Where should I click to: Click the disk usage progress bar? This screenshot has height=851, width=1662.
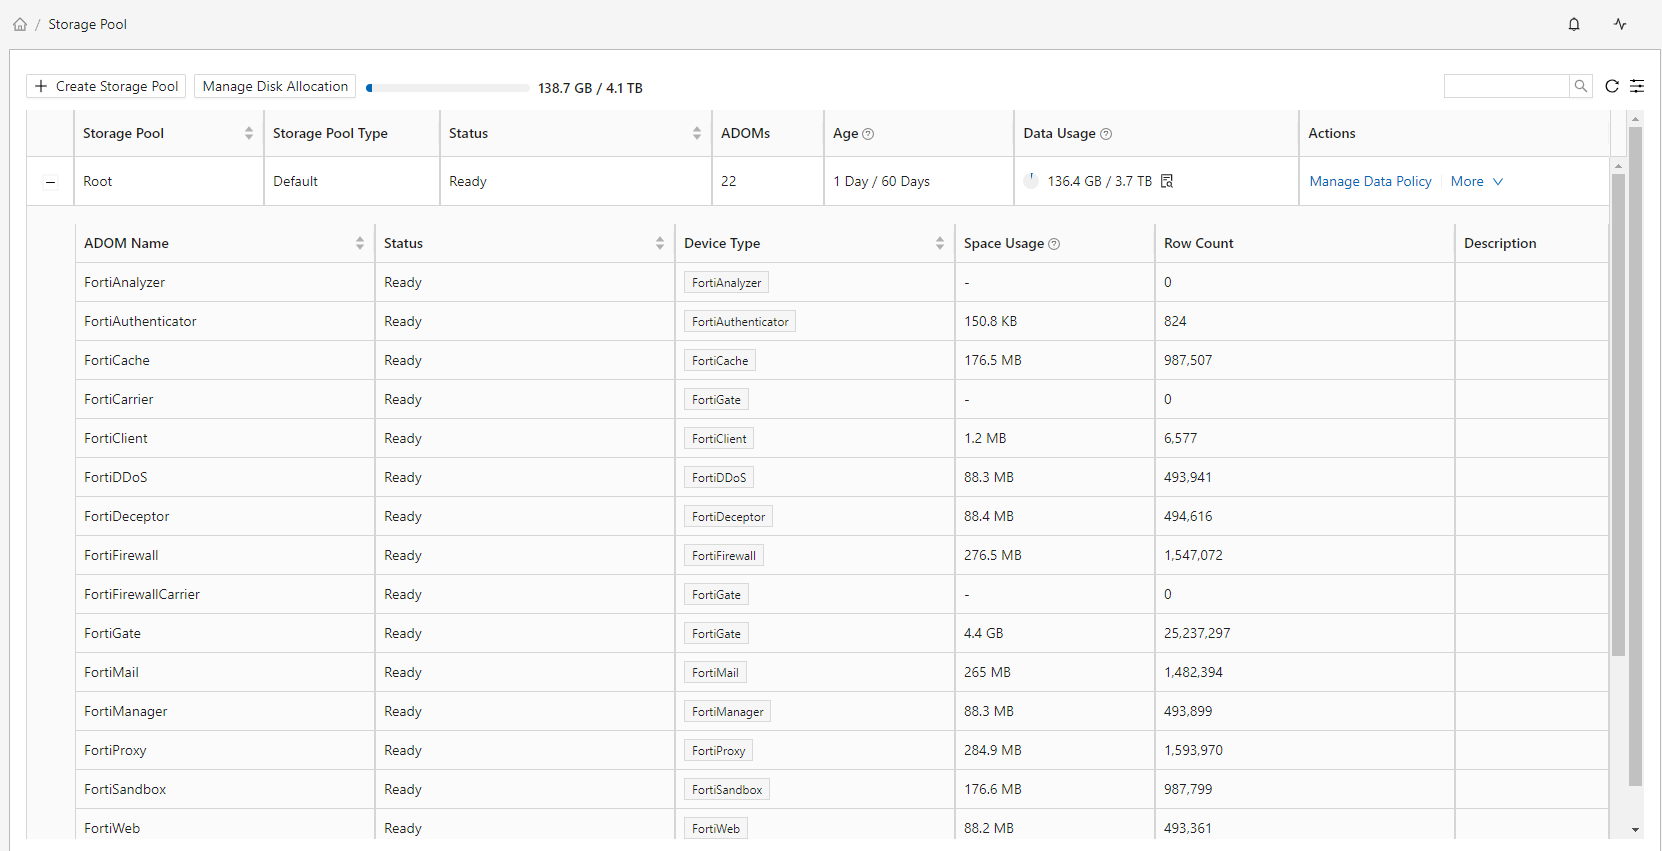point(448,88)
